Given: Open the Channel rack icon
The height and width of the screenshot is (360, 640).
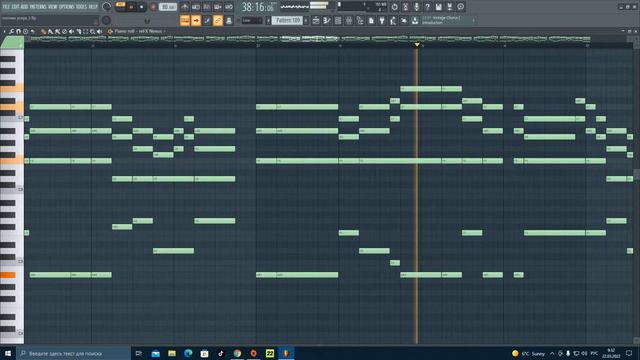Looking at the screenshot, I should coord(338,20).
